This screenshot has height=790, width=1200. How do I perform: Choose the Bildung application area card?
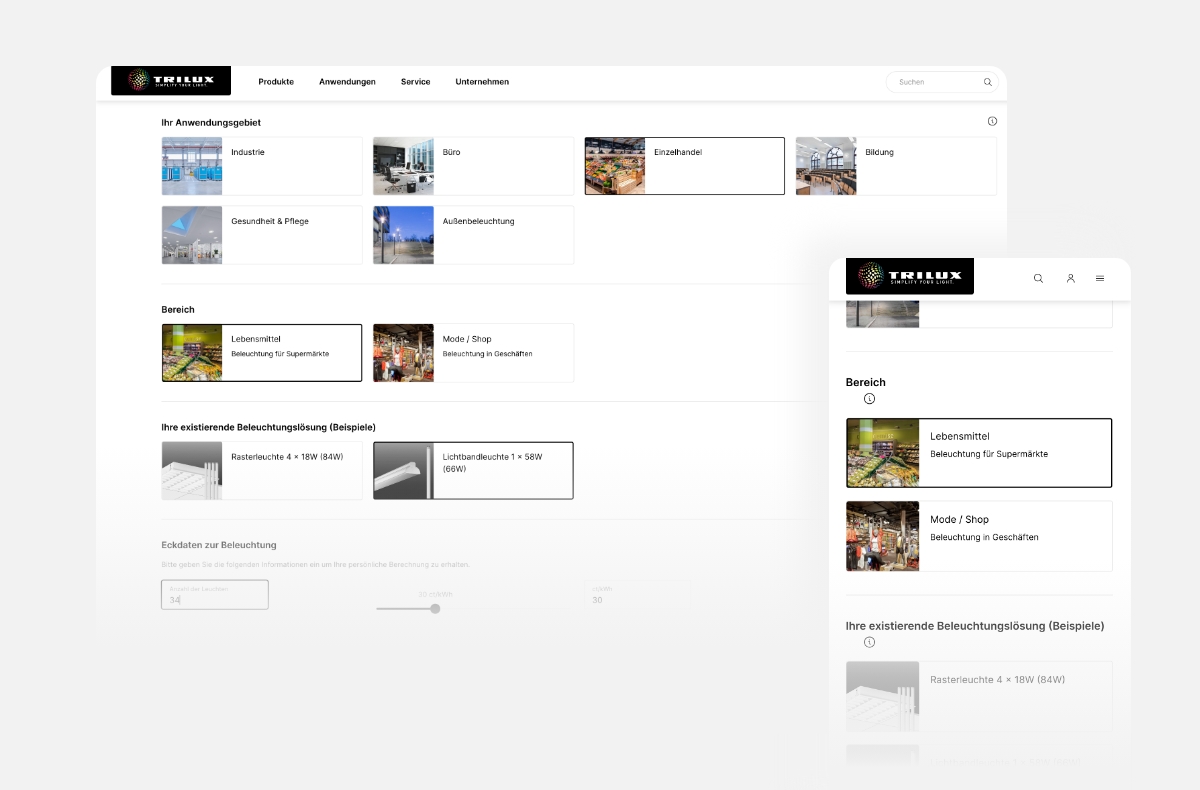tap(896, 166)
